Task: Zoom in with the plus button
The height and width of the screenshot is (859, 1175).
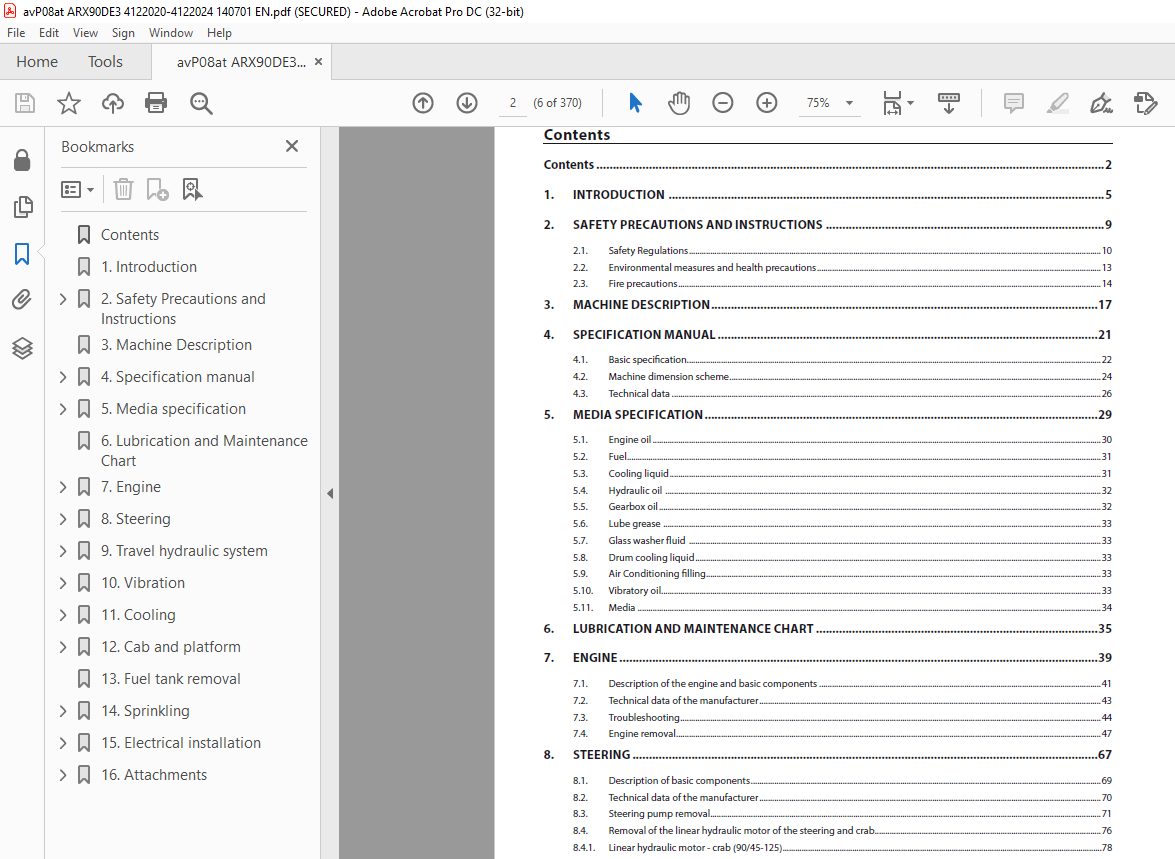Action: click(x=767, y=103)
